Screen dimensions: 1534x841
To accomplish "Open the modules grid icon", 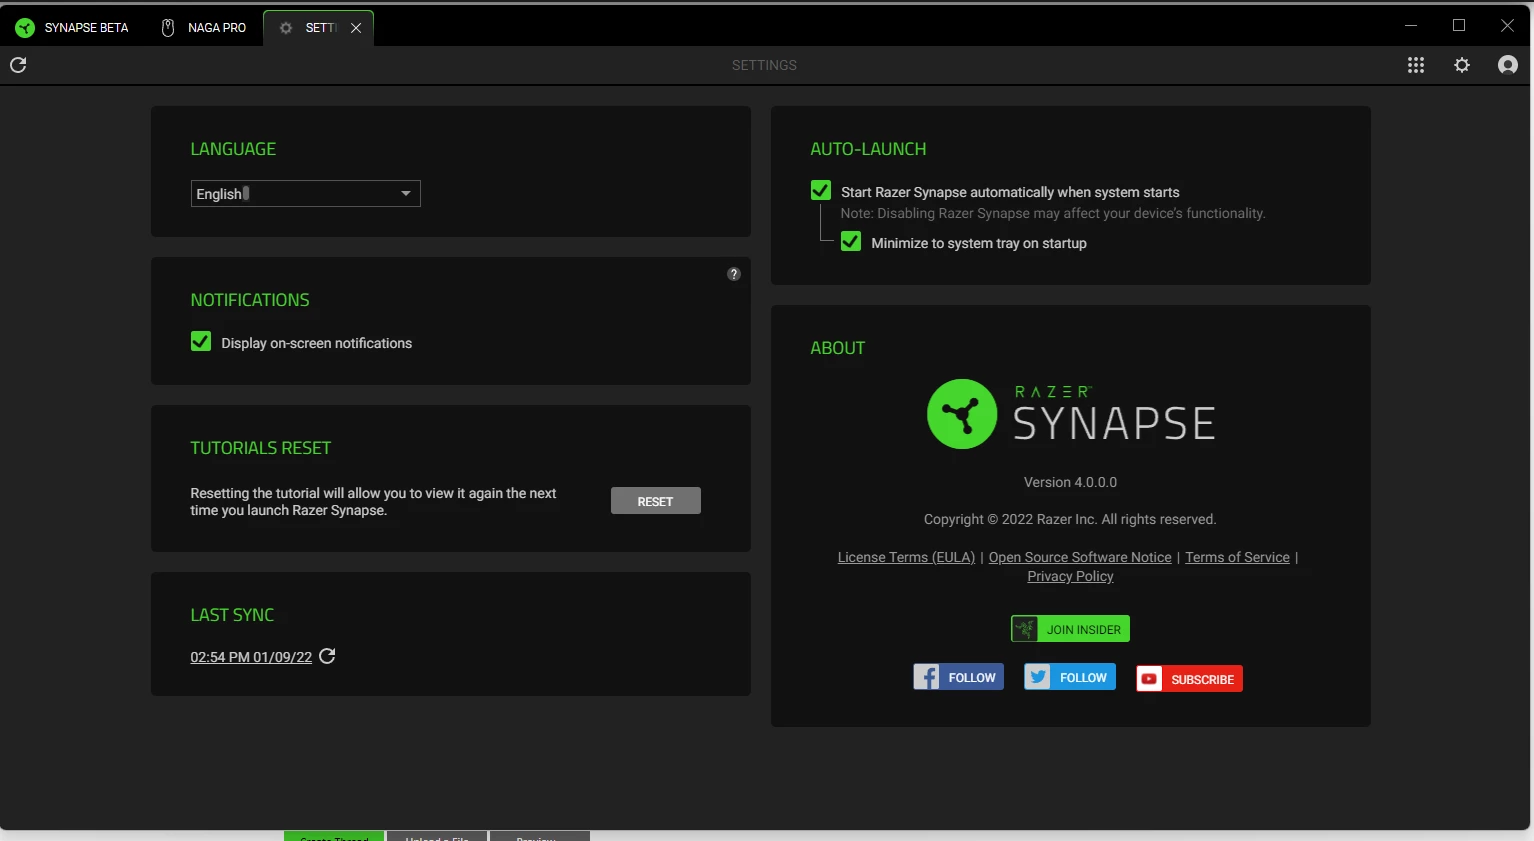I will 1416,65.
